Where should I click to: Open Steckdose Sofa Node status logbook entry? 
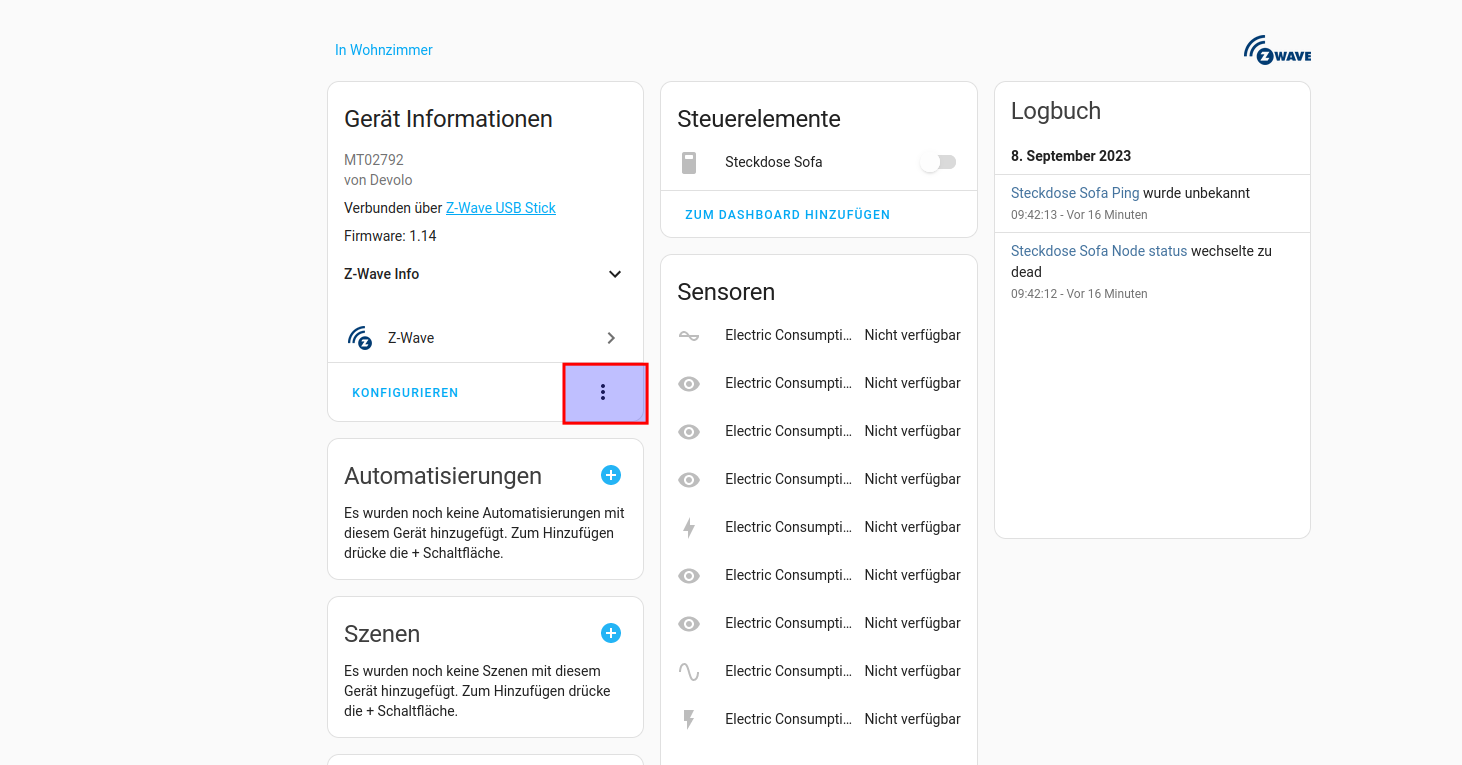(1098, 251)
